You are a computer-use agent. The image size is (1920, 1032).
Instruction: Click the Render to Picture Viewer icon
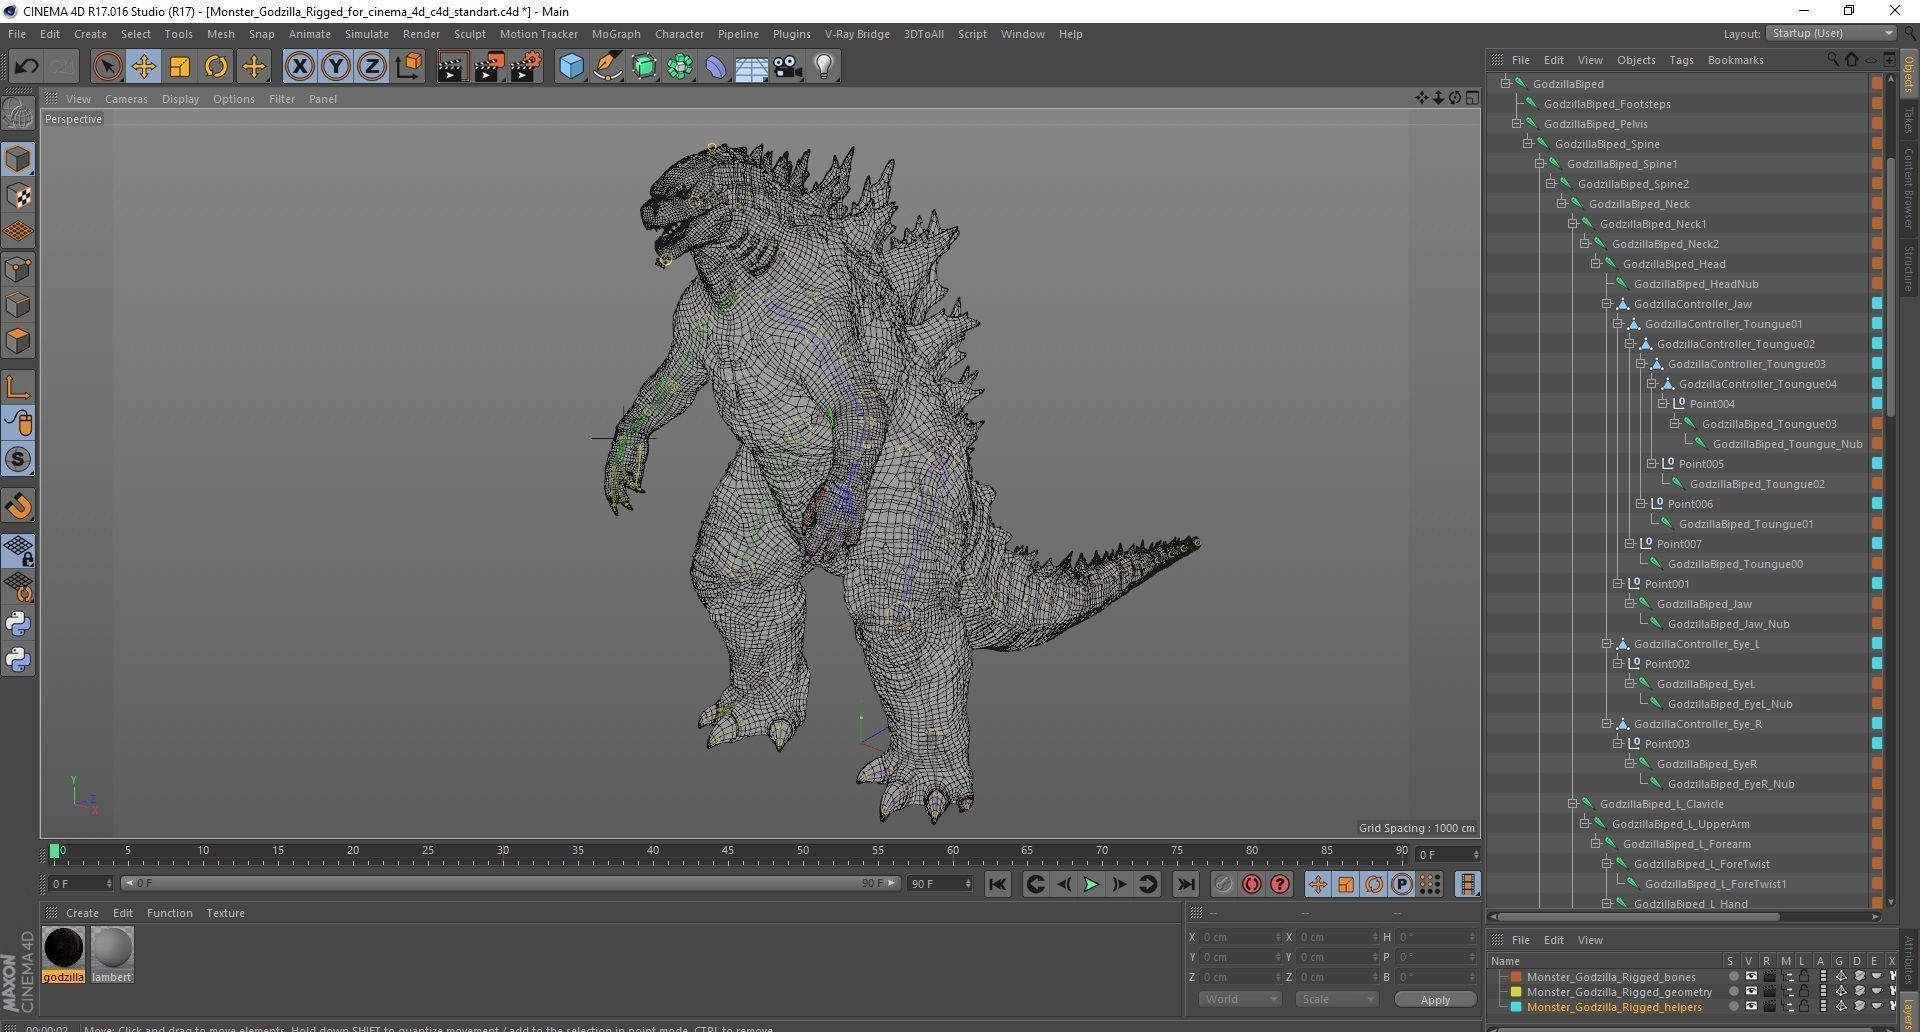[489, 67]
